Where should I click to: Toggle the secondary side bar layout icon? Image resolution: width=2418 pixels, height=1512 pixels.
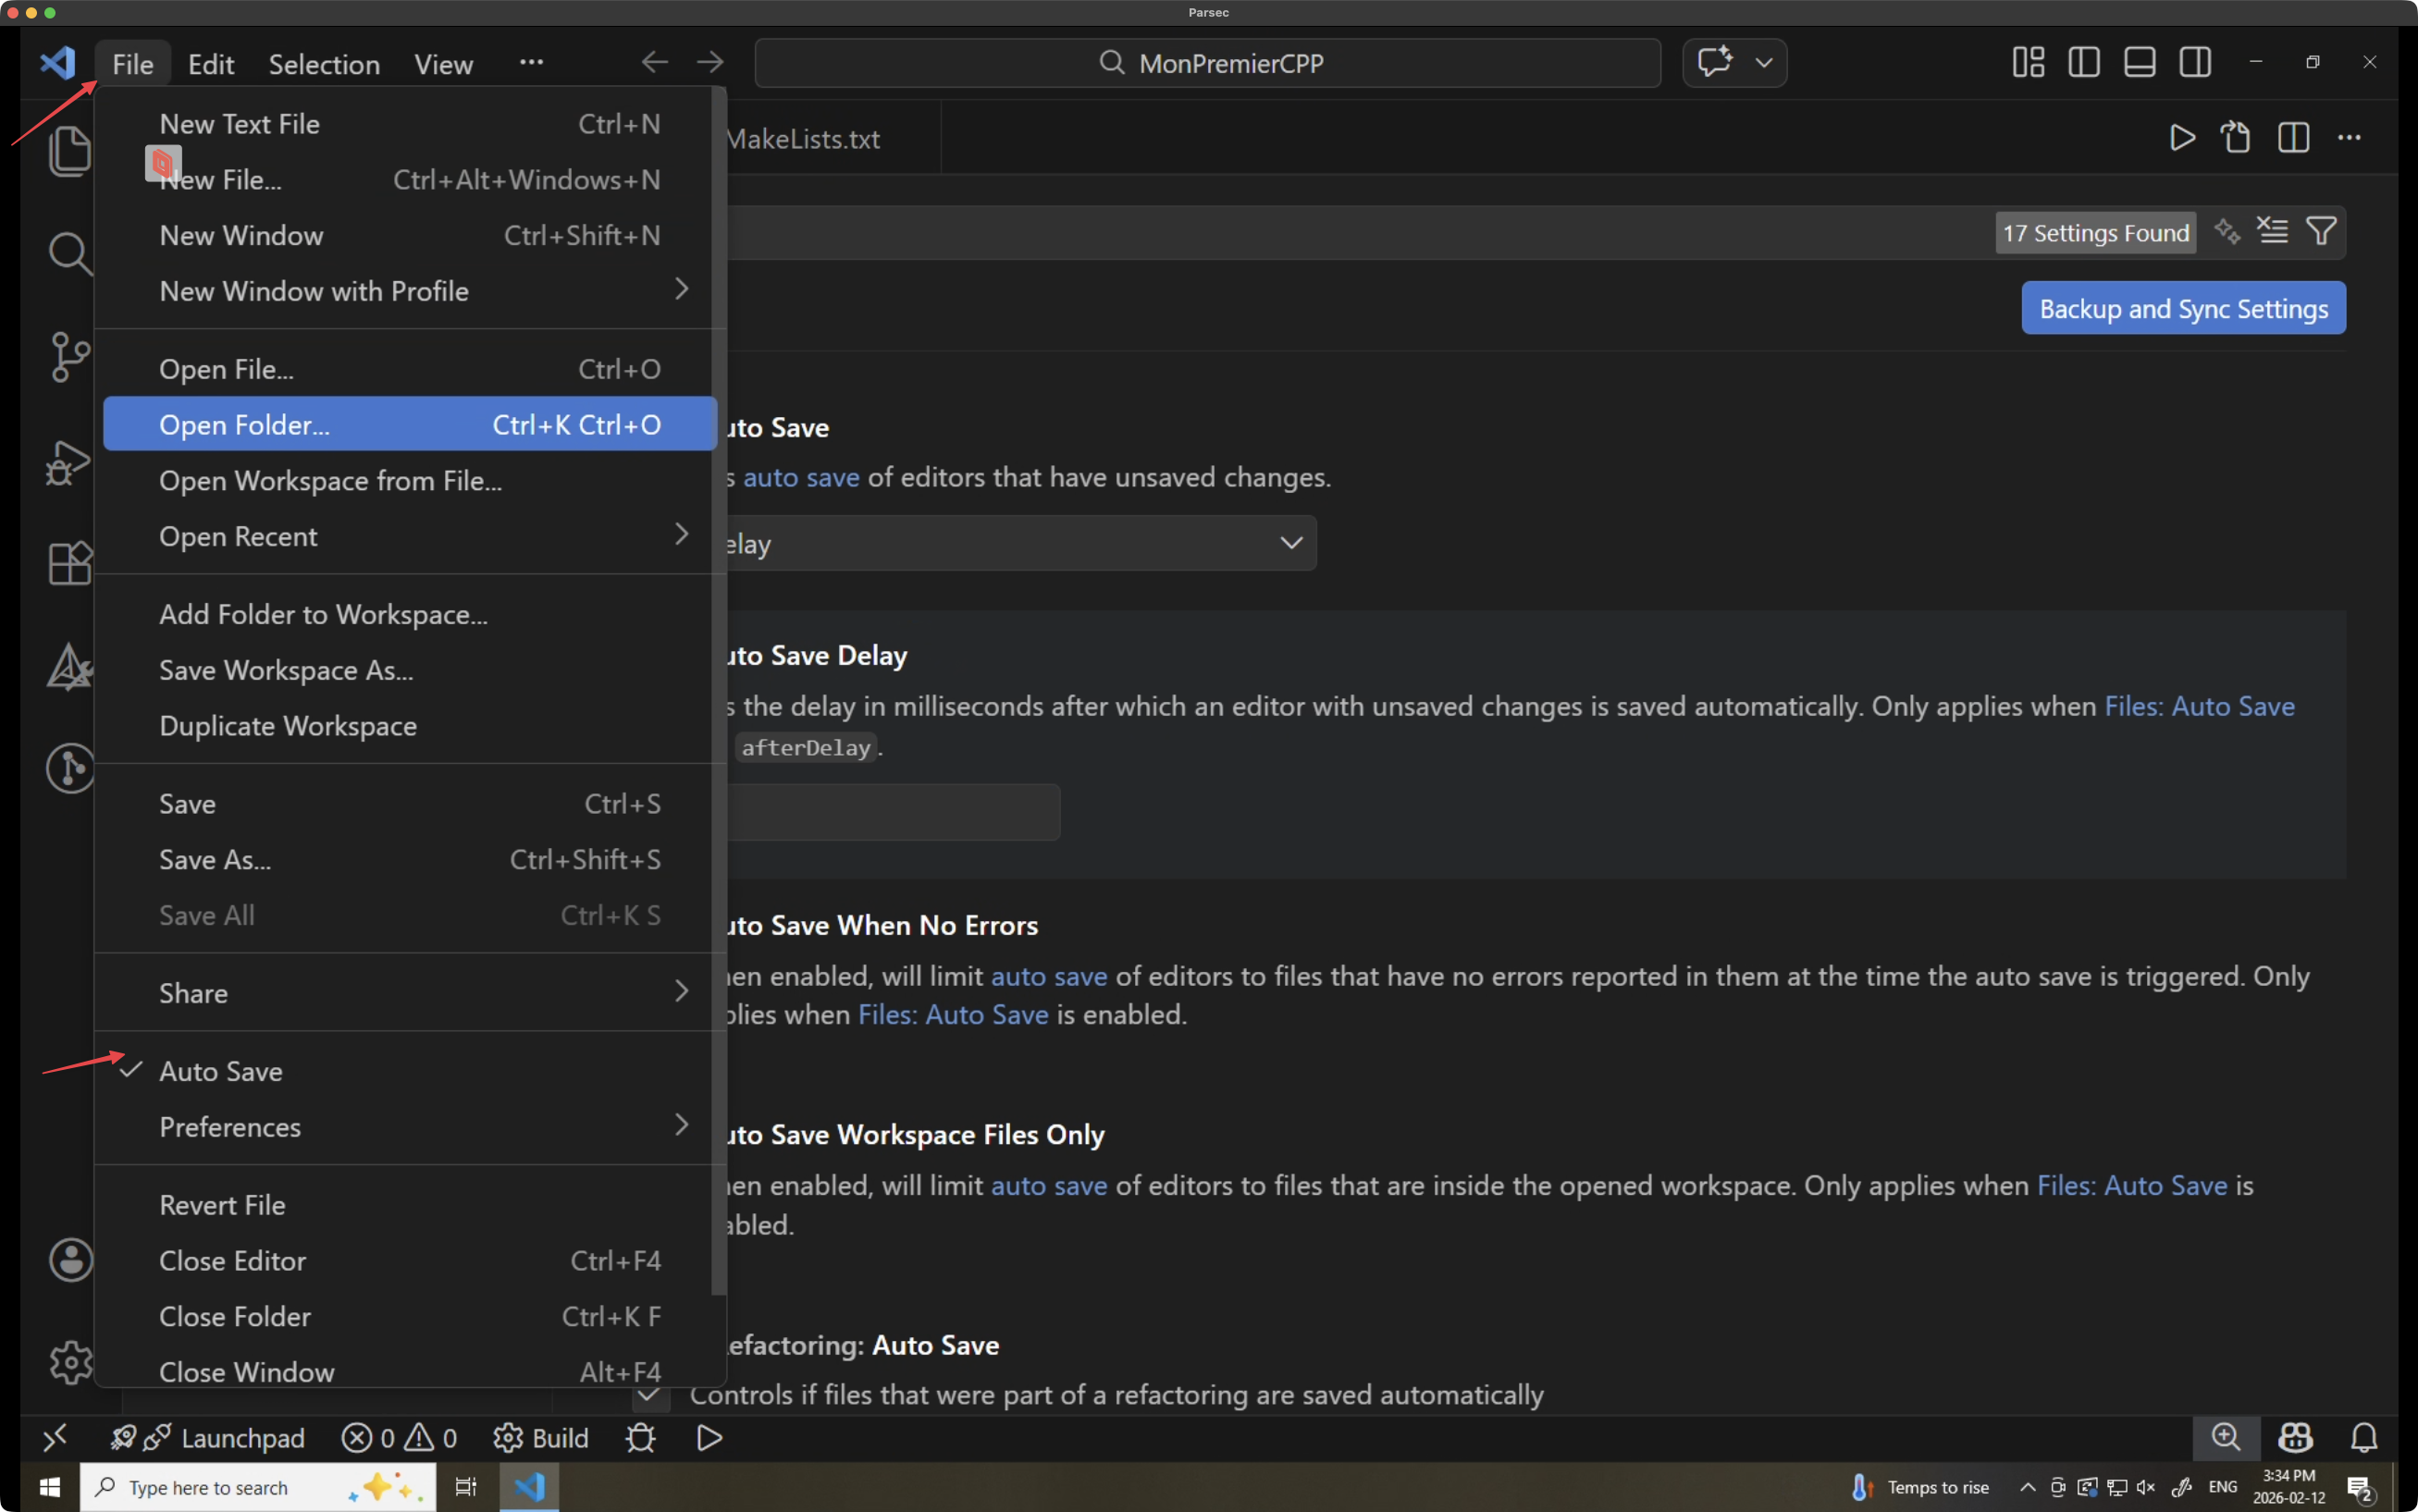[2196, 62]
